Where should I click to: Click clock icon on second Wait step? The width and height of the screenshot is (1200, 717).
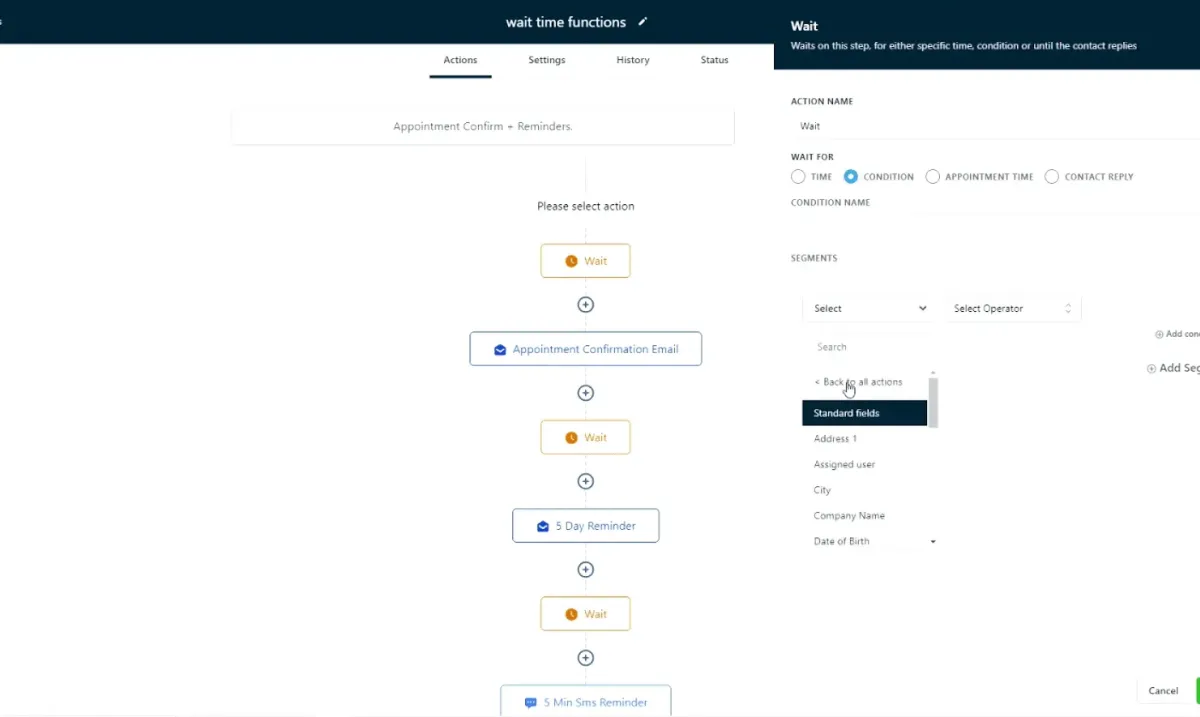click(571, 438)
